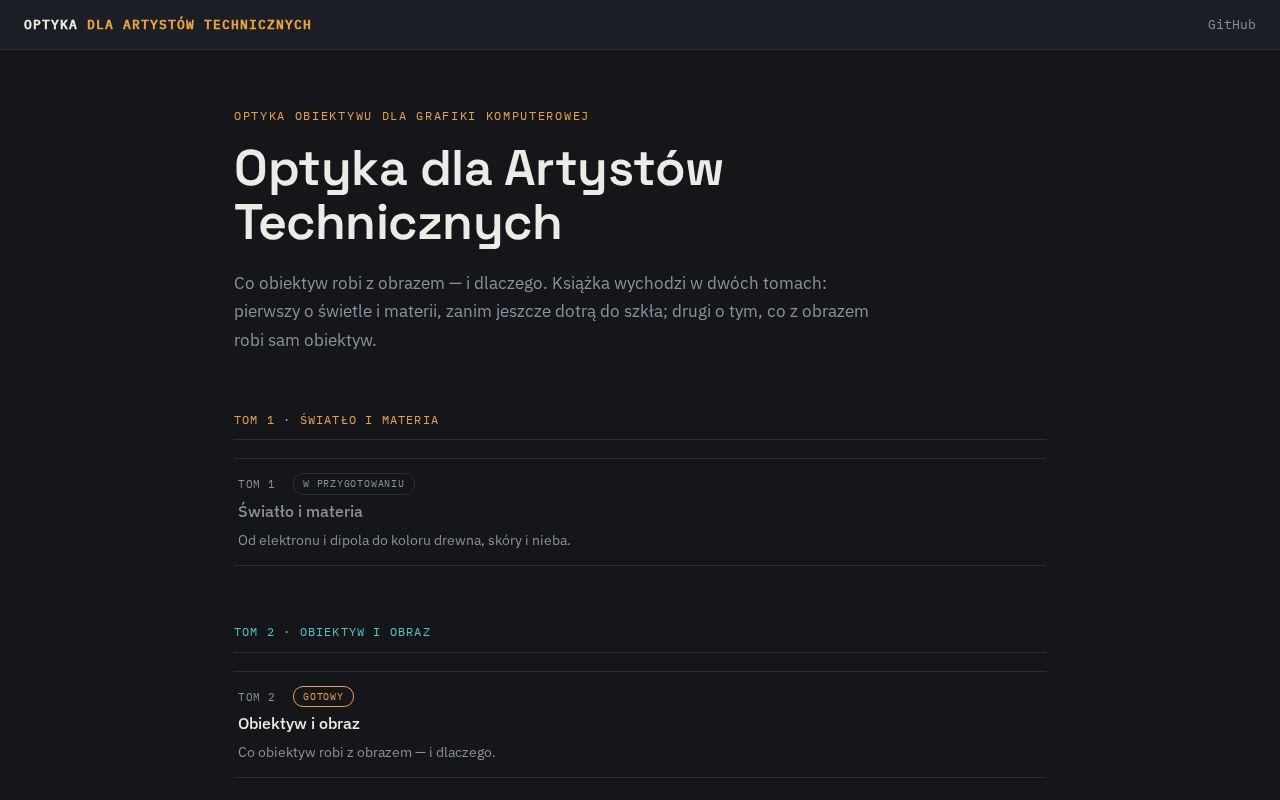Open the 'Obiektyw i obraz' volume card
1280x800 pixels.
click(640, 724)
